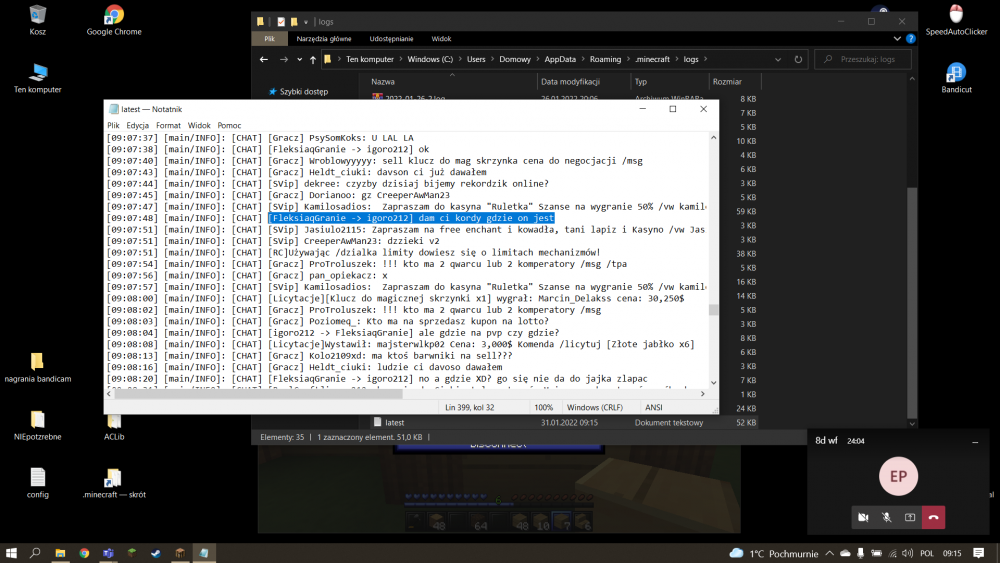Click the AppData breadcrumb in the address bar
Image resolution: width=1000 pixels, height=563 pixels.
click(x=562, y=59)
